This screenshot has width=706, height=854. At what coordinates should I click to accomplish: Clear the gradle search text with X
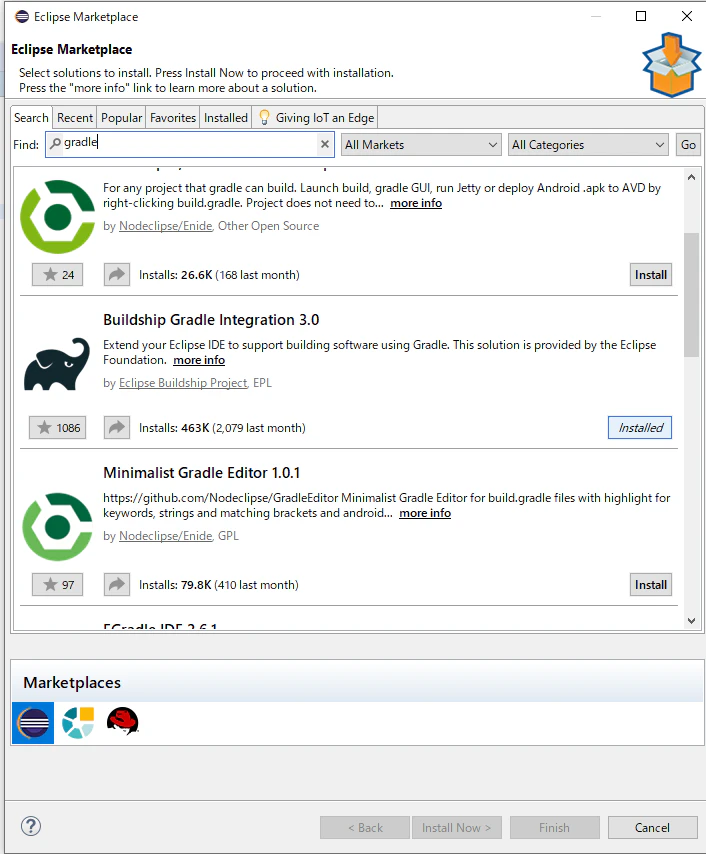pos(325,144)
